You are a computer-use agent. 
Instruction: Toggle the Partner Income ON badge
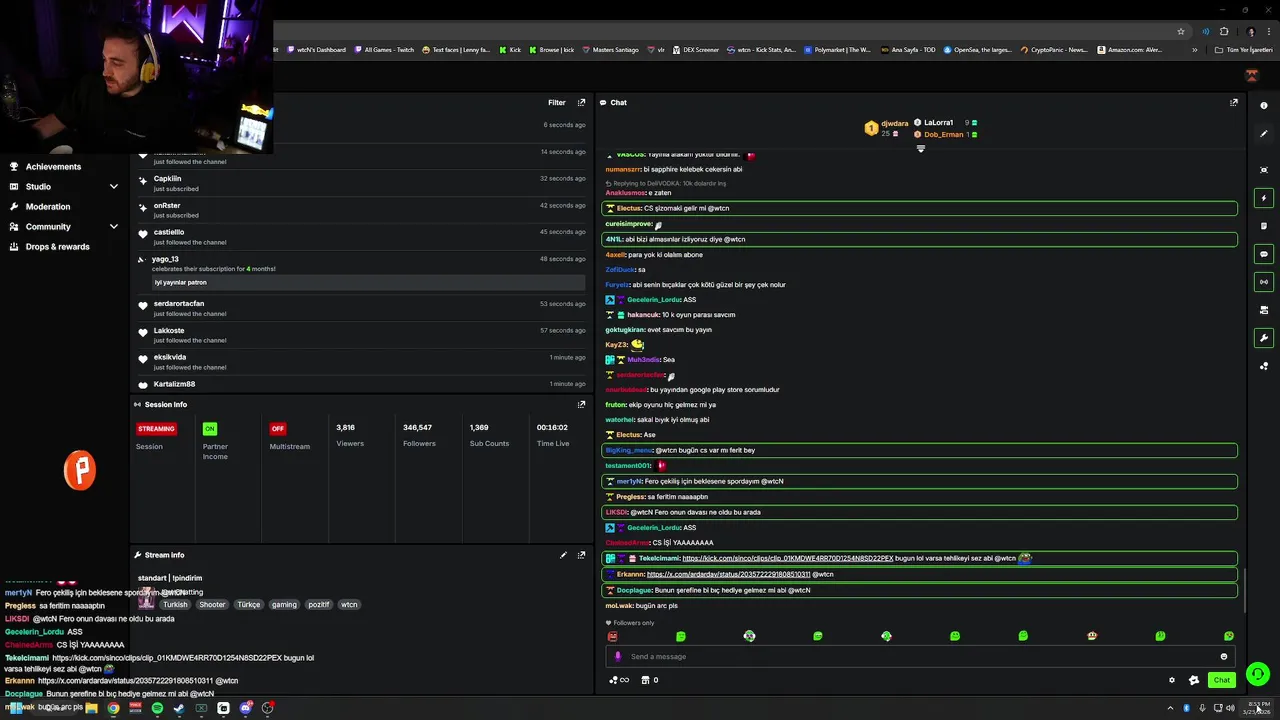tap(209, 428)
